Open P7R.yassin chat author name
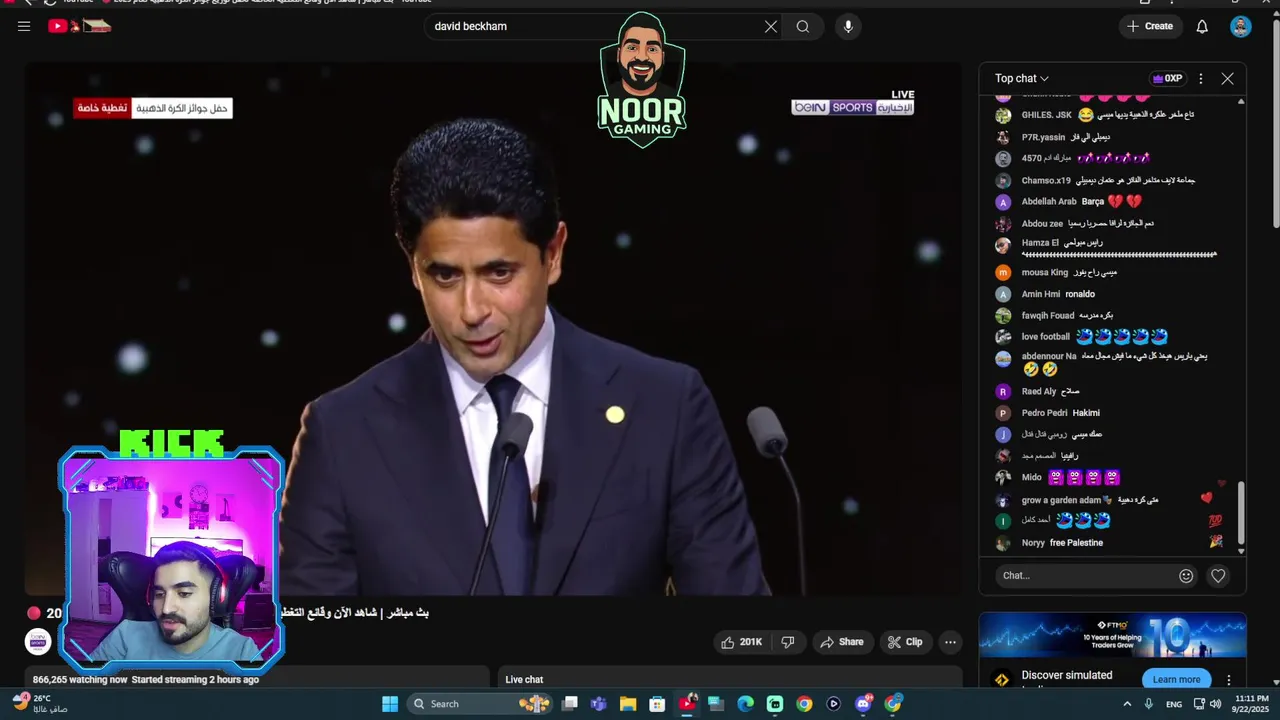Screen dimensions: 1280x720 (x=1043, y=137)
